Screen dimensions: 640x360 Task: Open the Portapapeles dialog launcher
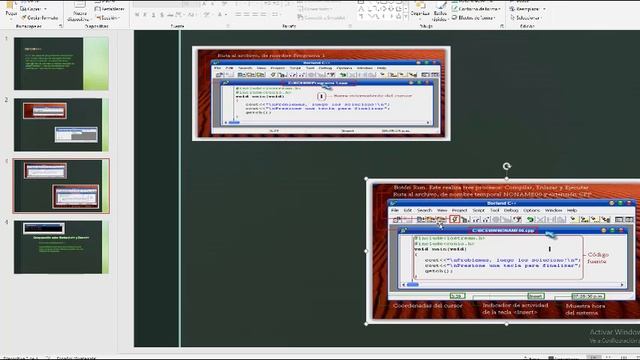(61, 26)
